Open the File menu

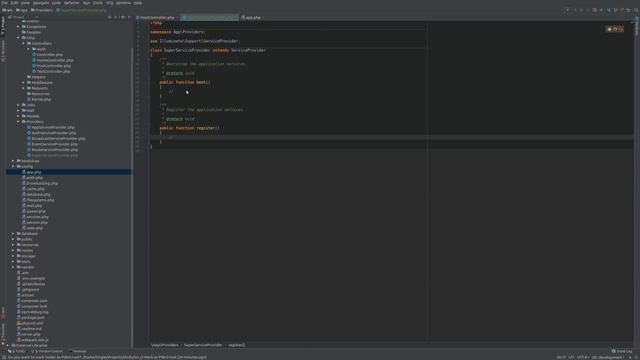[4, 3]
